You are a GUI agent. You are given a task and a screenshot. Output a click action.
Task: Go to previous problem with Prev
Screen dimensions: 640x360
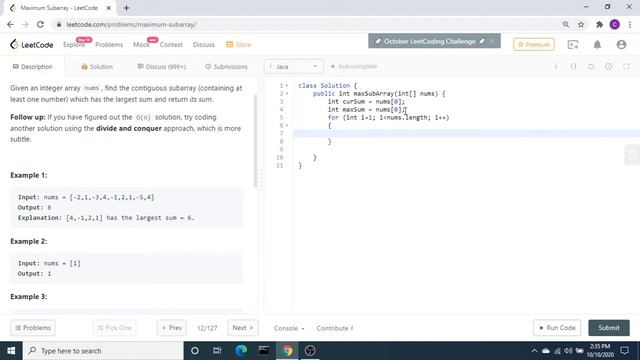click(172, 328)
